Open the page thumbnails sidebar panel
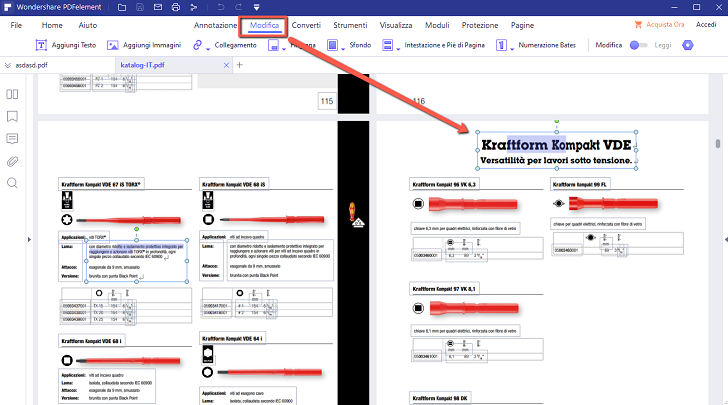 pyautogui.click(x=13, y=94)
